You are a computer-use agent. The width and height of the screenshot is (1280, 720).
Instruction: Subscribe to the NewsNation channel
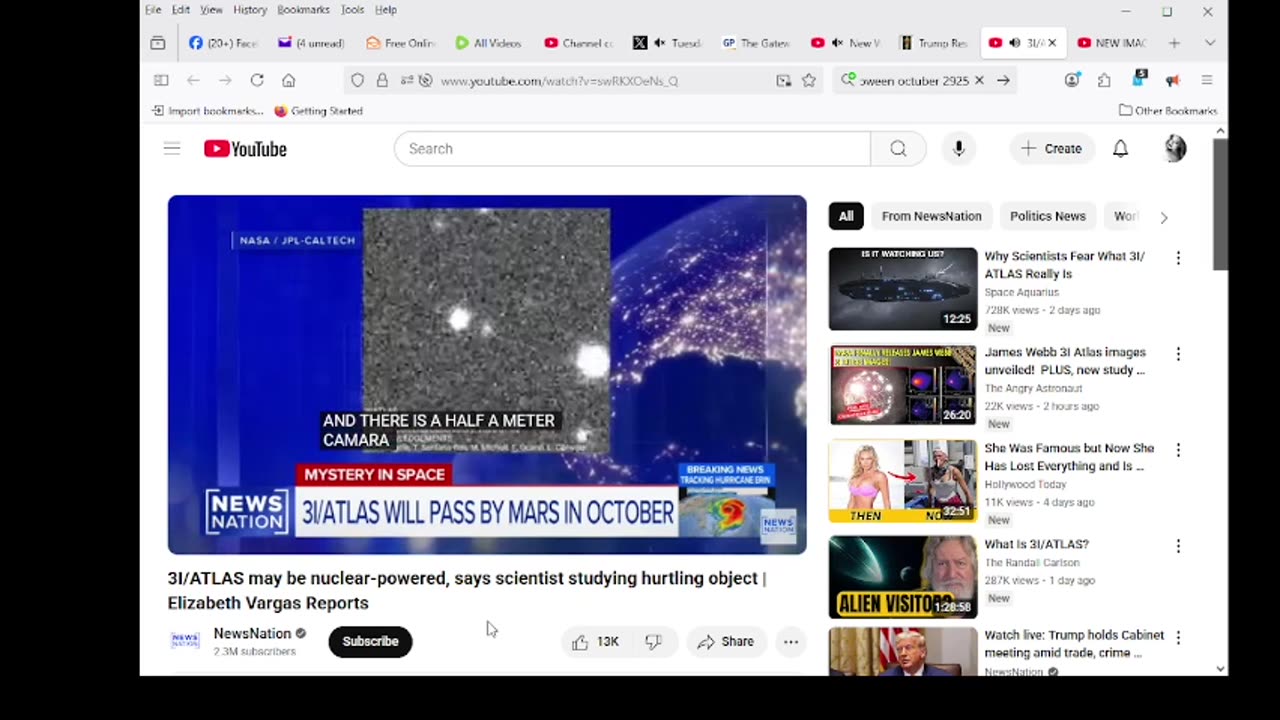point(370,642)
